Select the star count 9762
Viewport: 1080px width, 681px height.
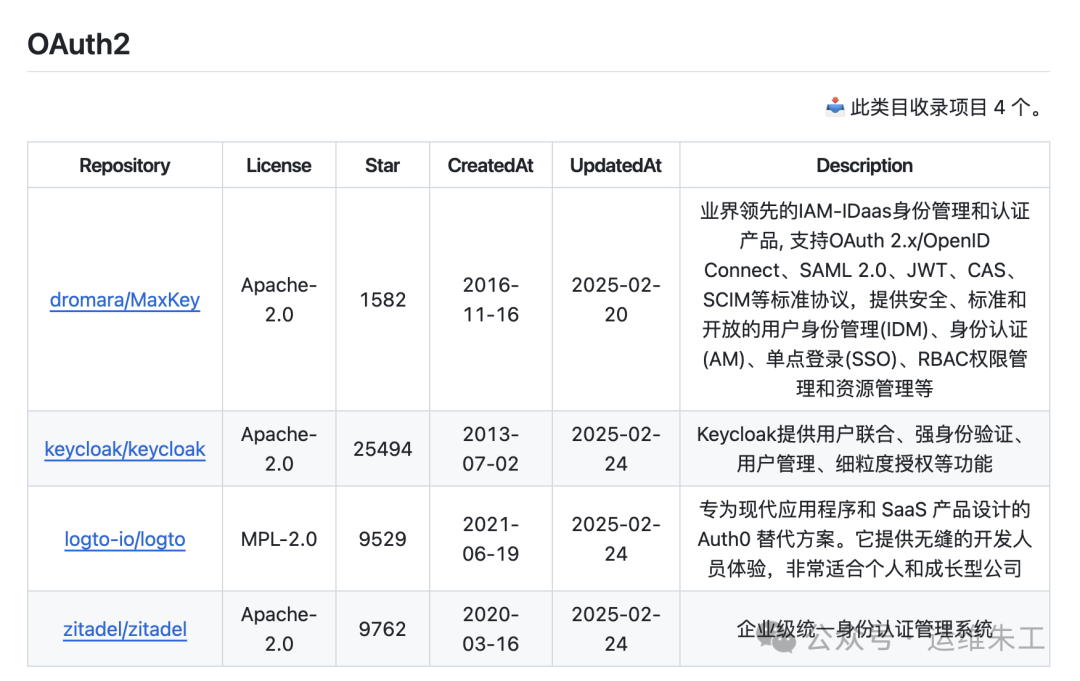click(x=382, y=629)
